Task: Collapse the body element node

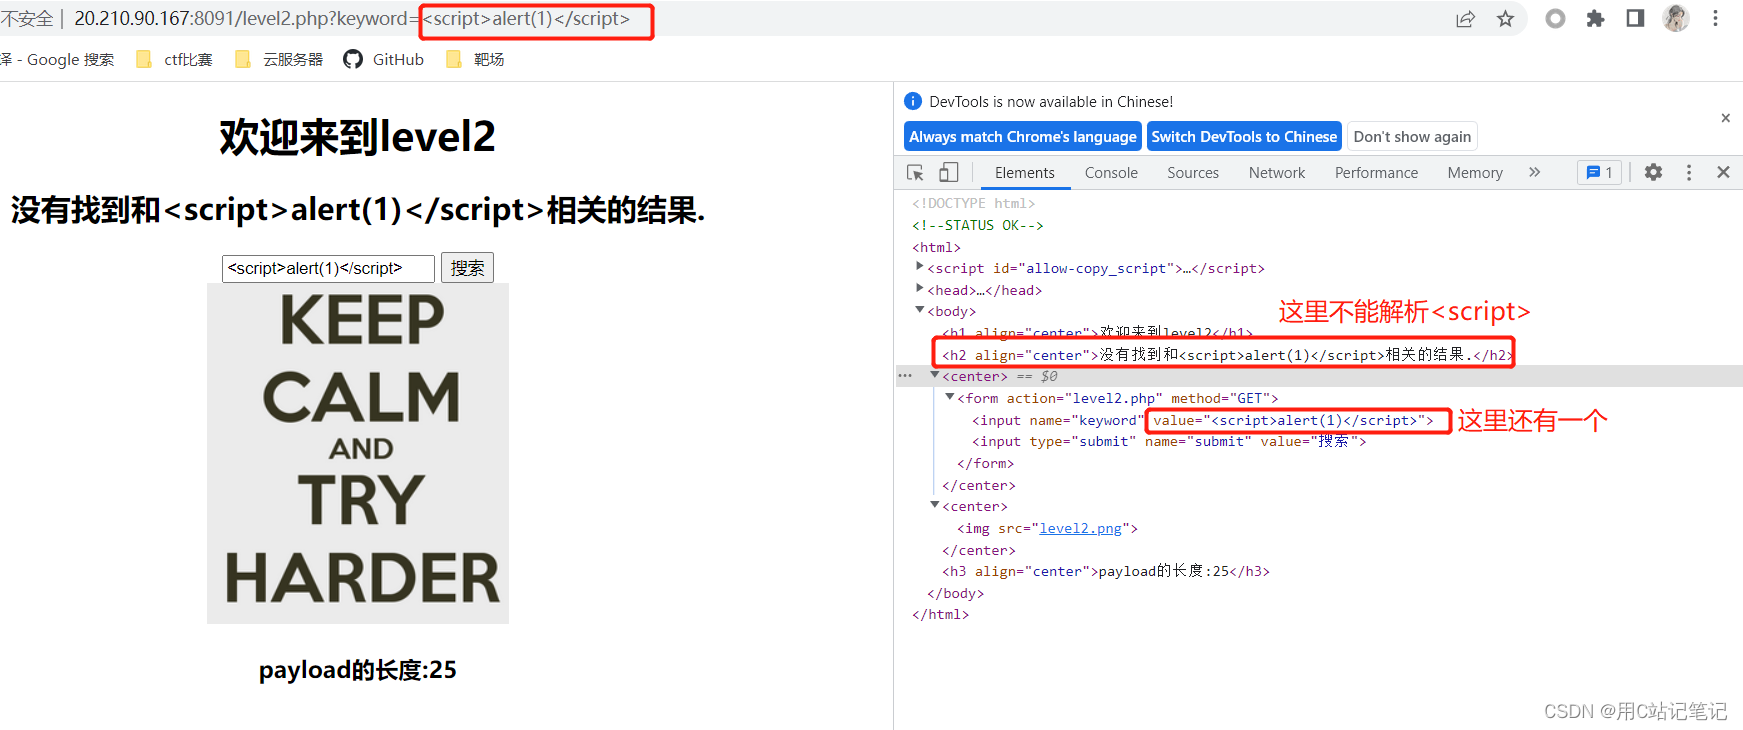Action: [920, 311]
